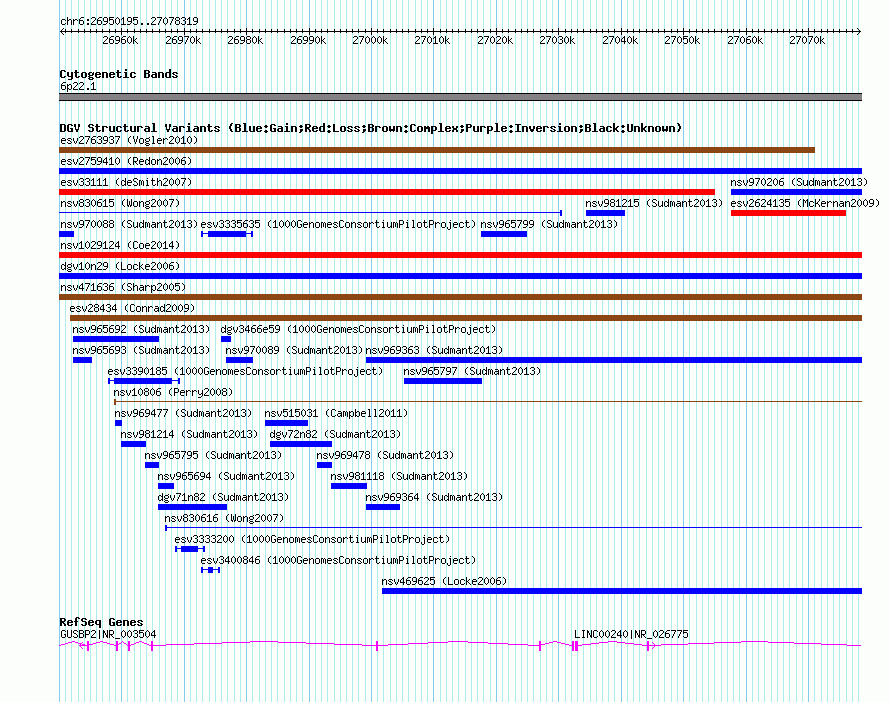Click the 27000k ruler position
The image size is (890, 702).
[x=370, y=40]
